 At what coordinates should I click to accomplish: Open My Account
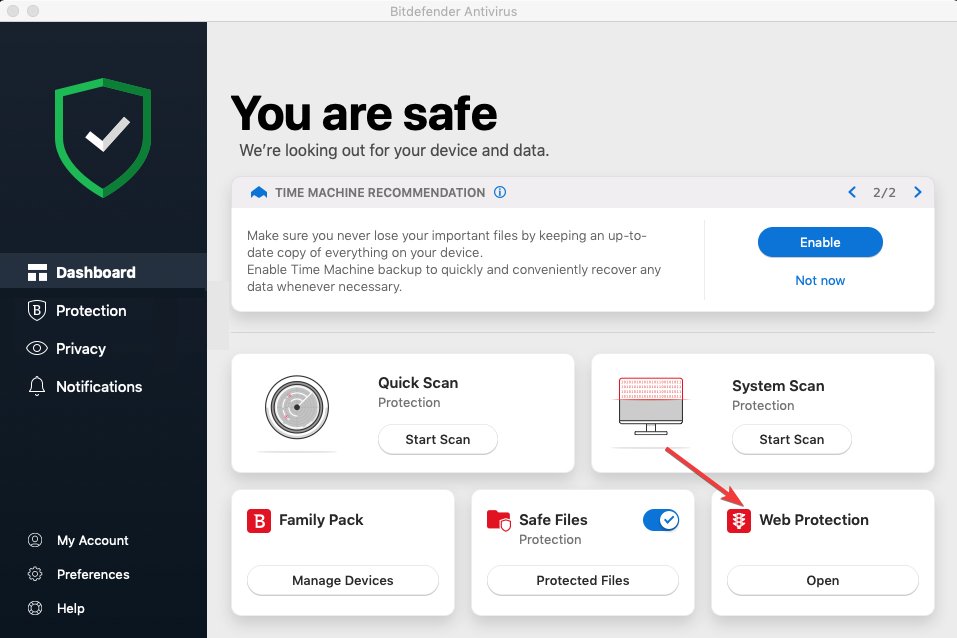tap(92, 540)
